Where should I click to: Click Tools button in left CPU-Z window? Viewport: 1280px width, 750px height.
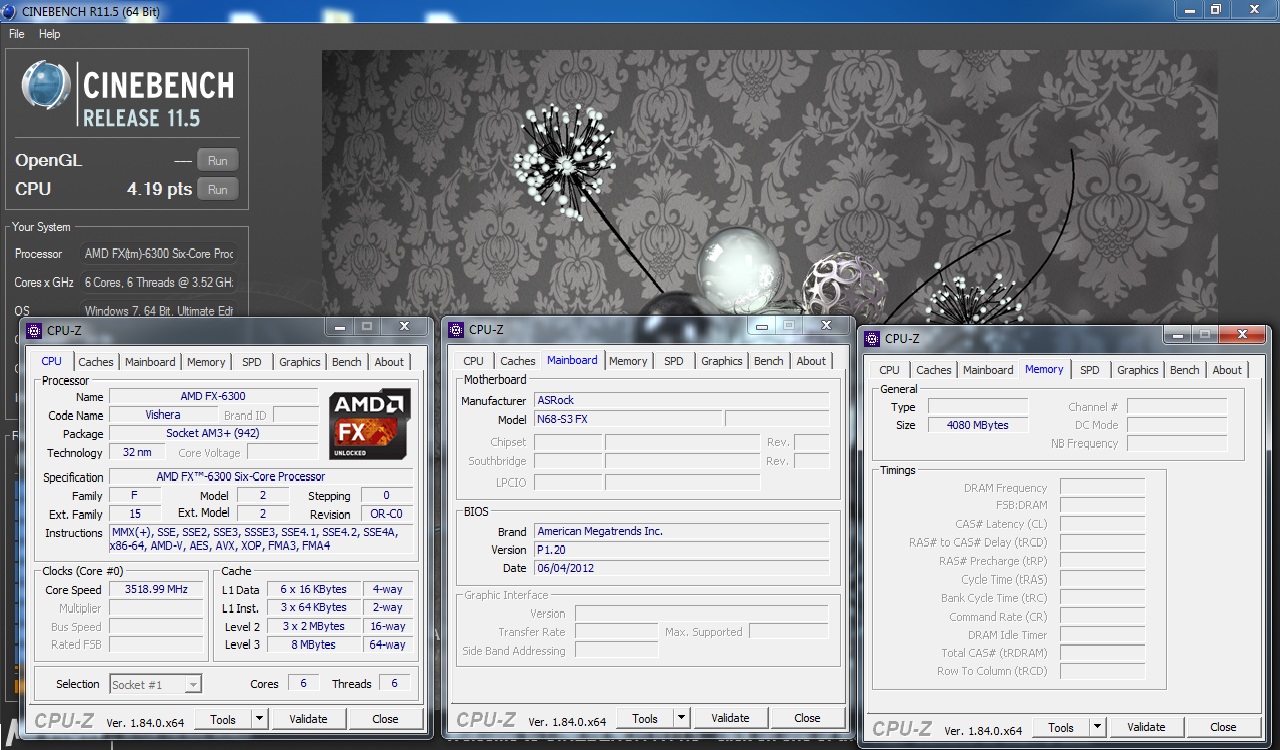coord(223,718)
